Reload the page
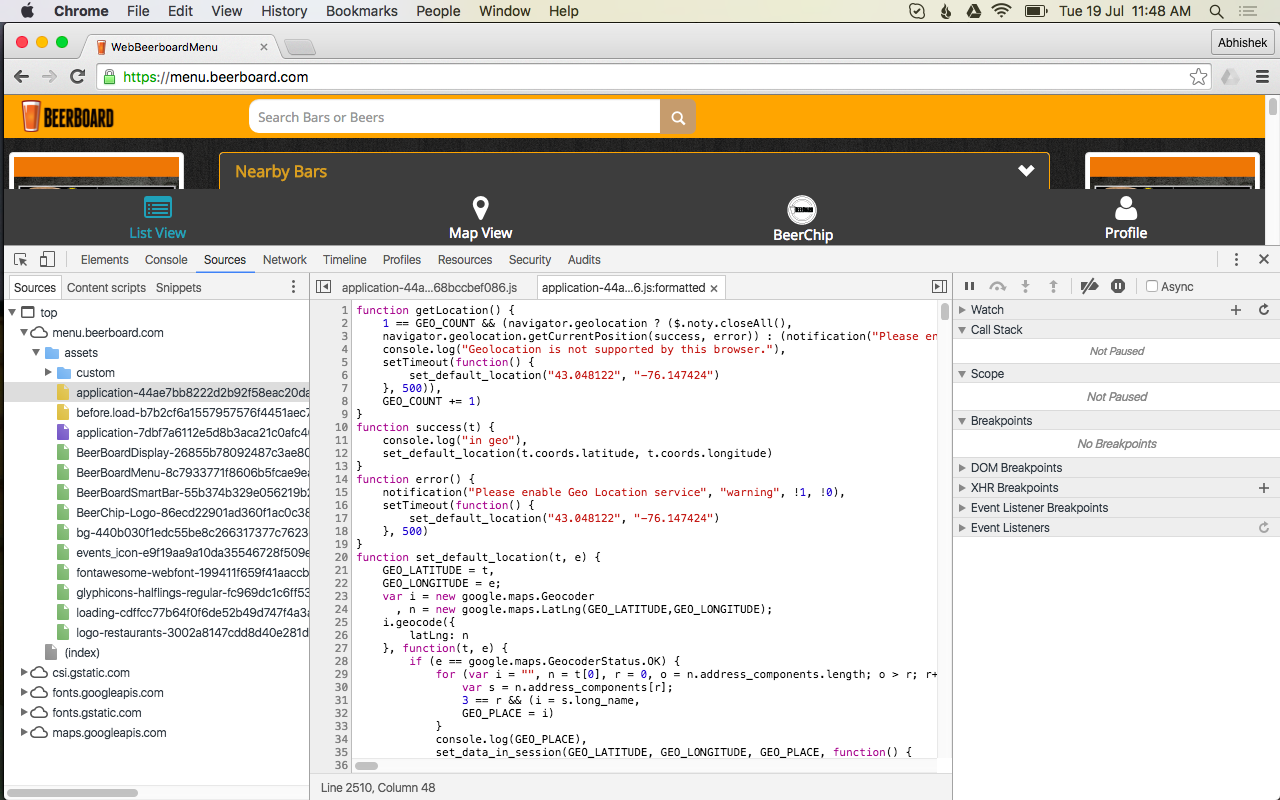Screen dimensions: 1280x800 click(77, 77)
